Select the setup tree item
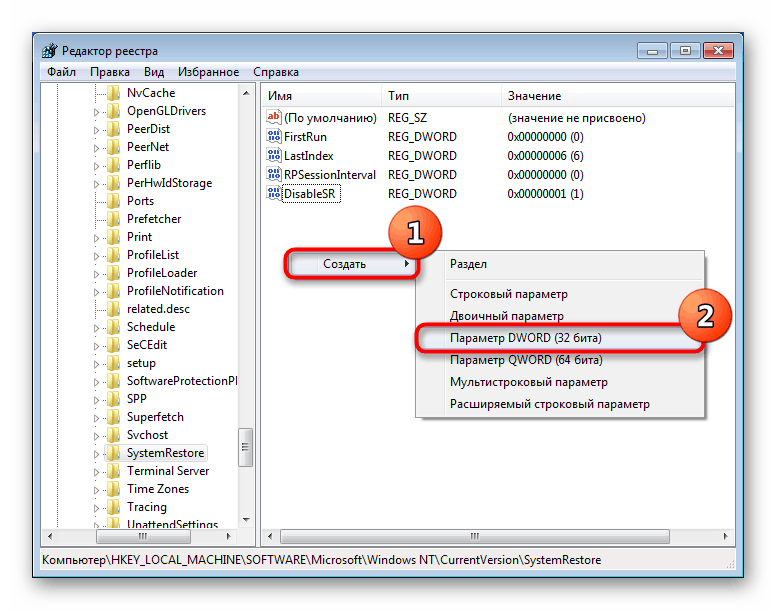The width and height of the screenshot is (776, 610). [x=141, y=363]
